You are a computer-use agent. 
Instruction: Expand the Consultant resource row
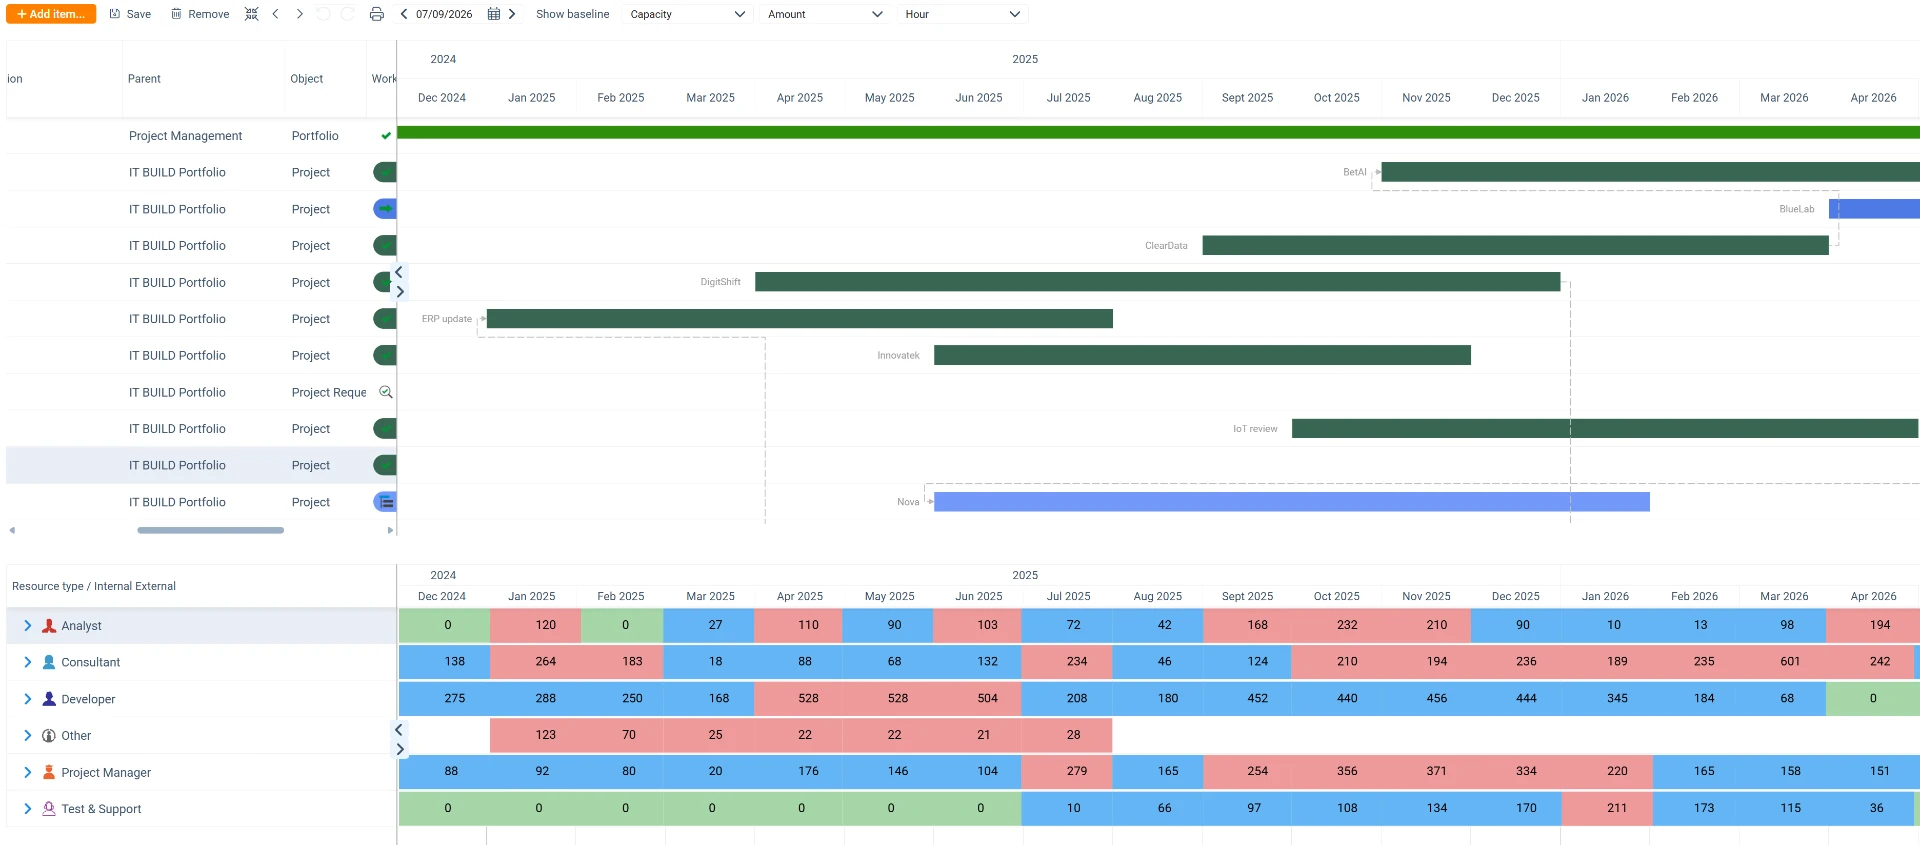[28, 662]
